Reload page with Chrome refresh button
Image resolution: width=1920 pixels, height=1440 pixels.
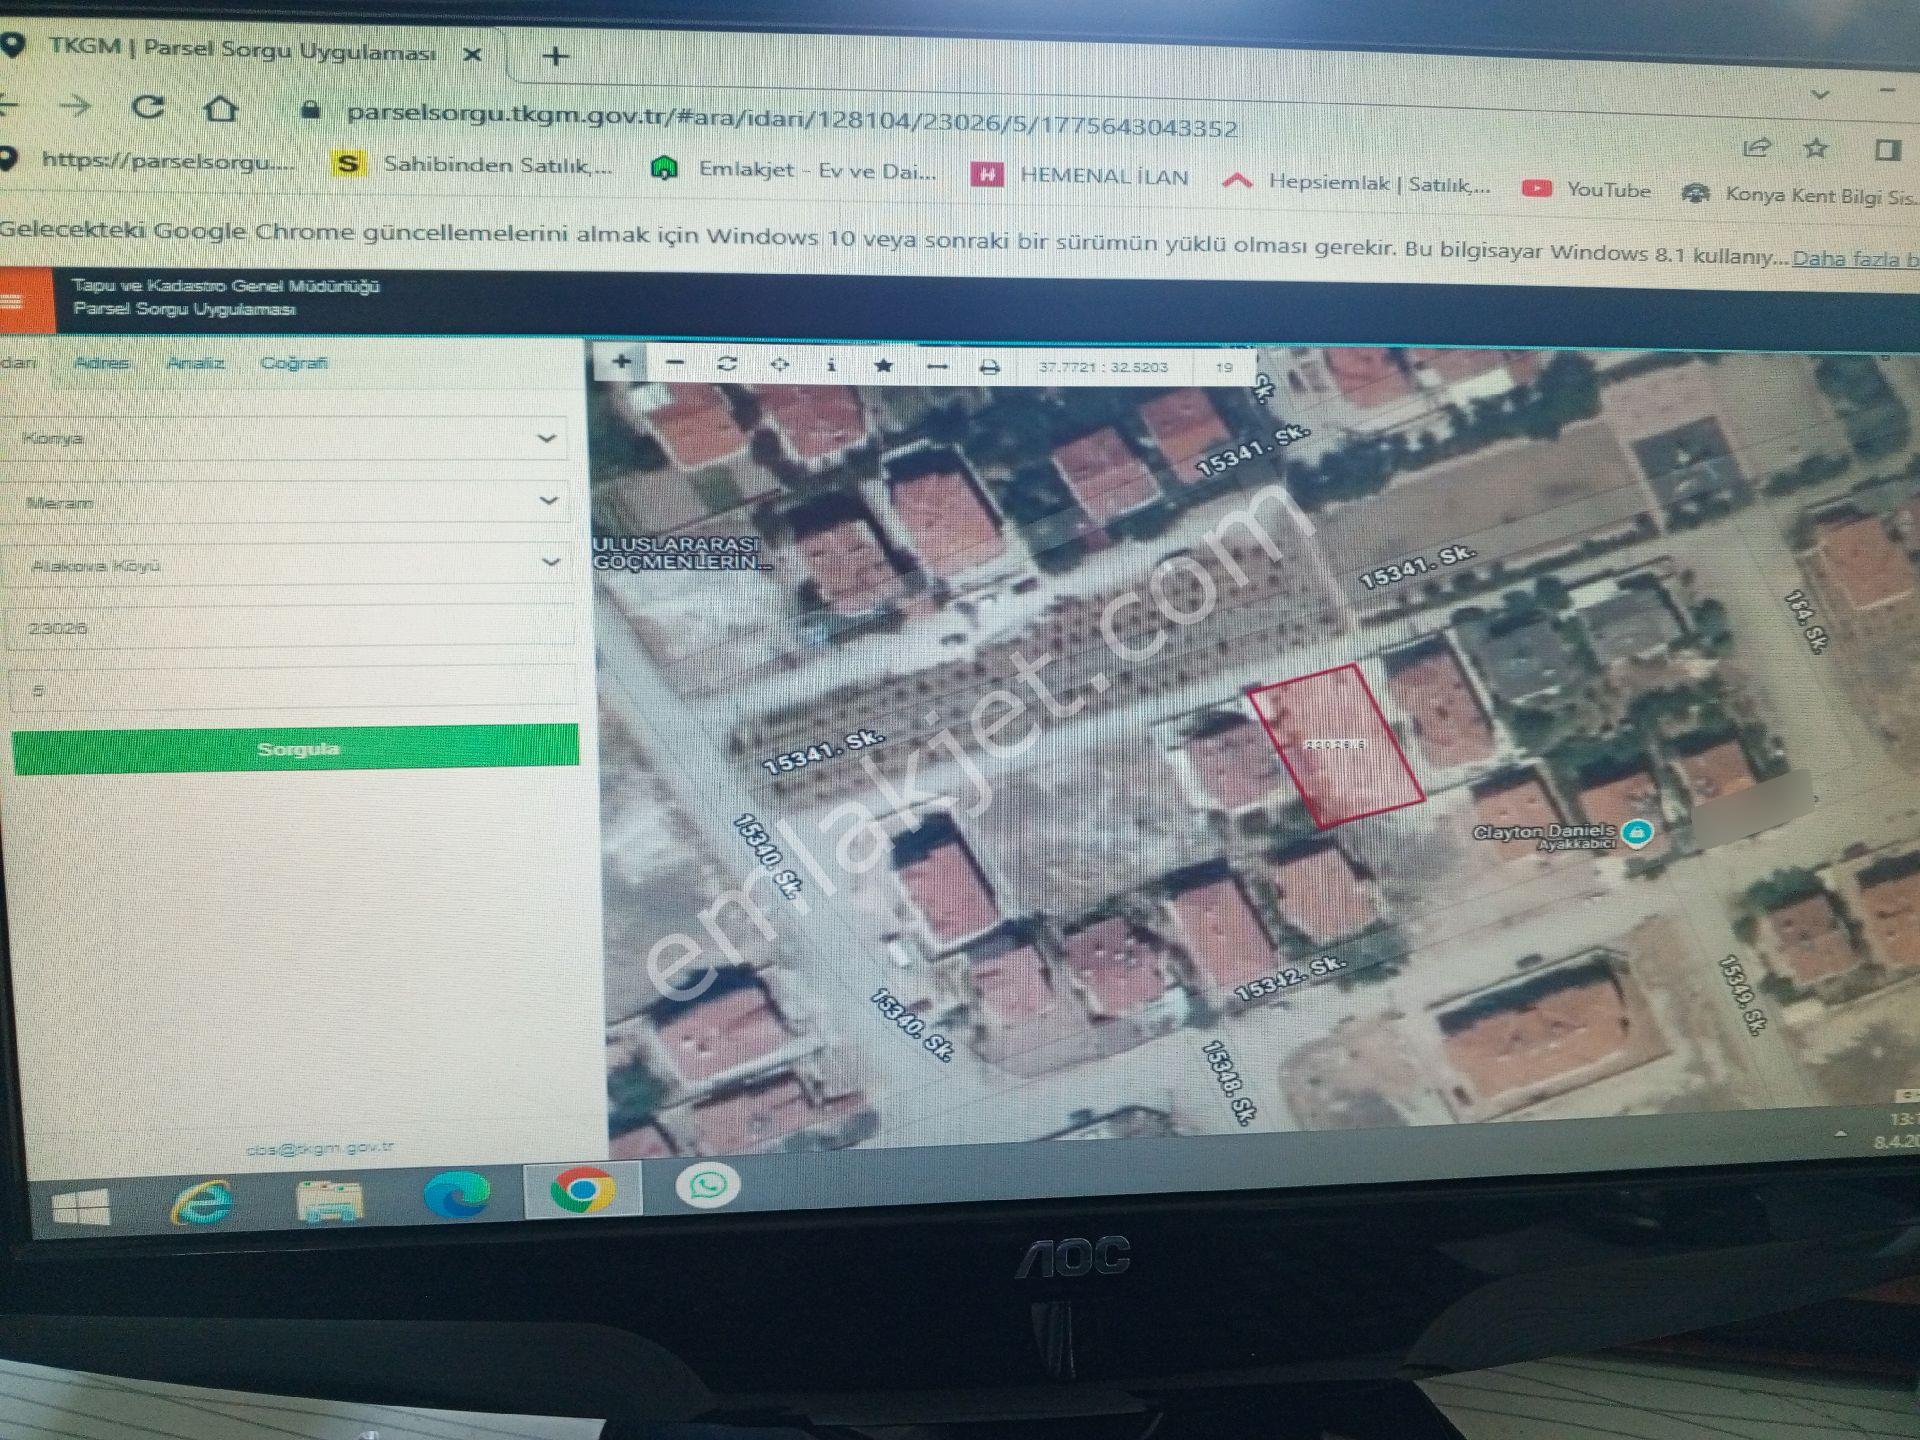coord(148,106)
